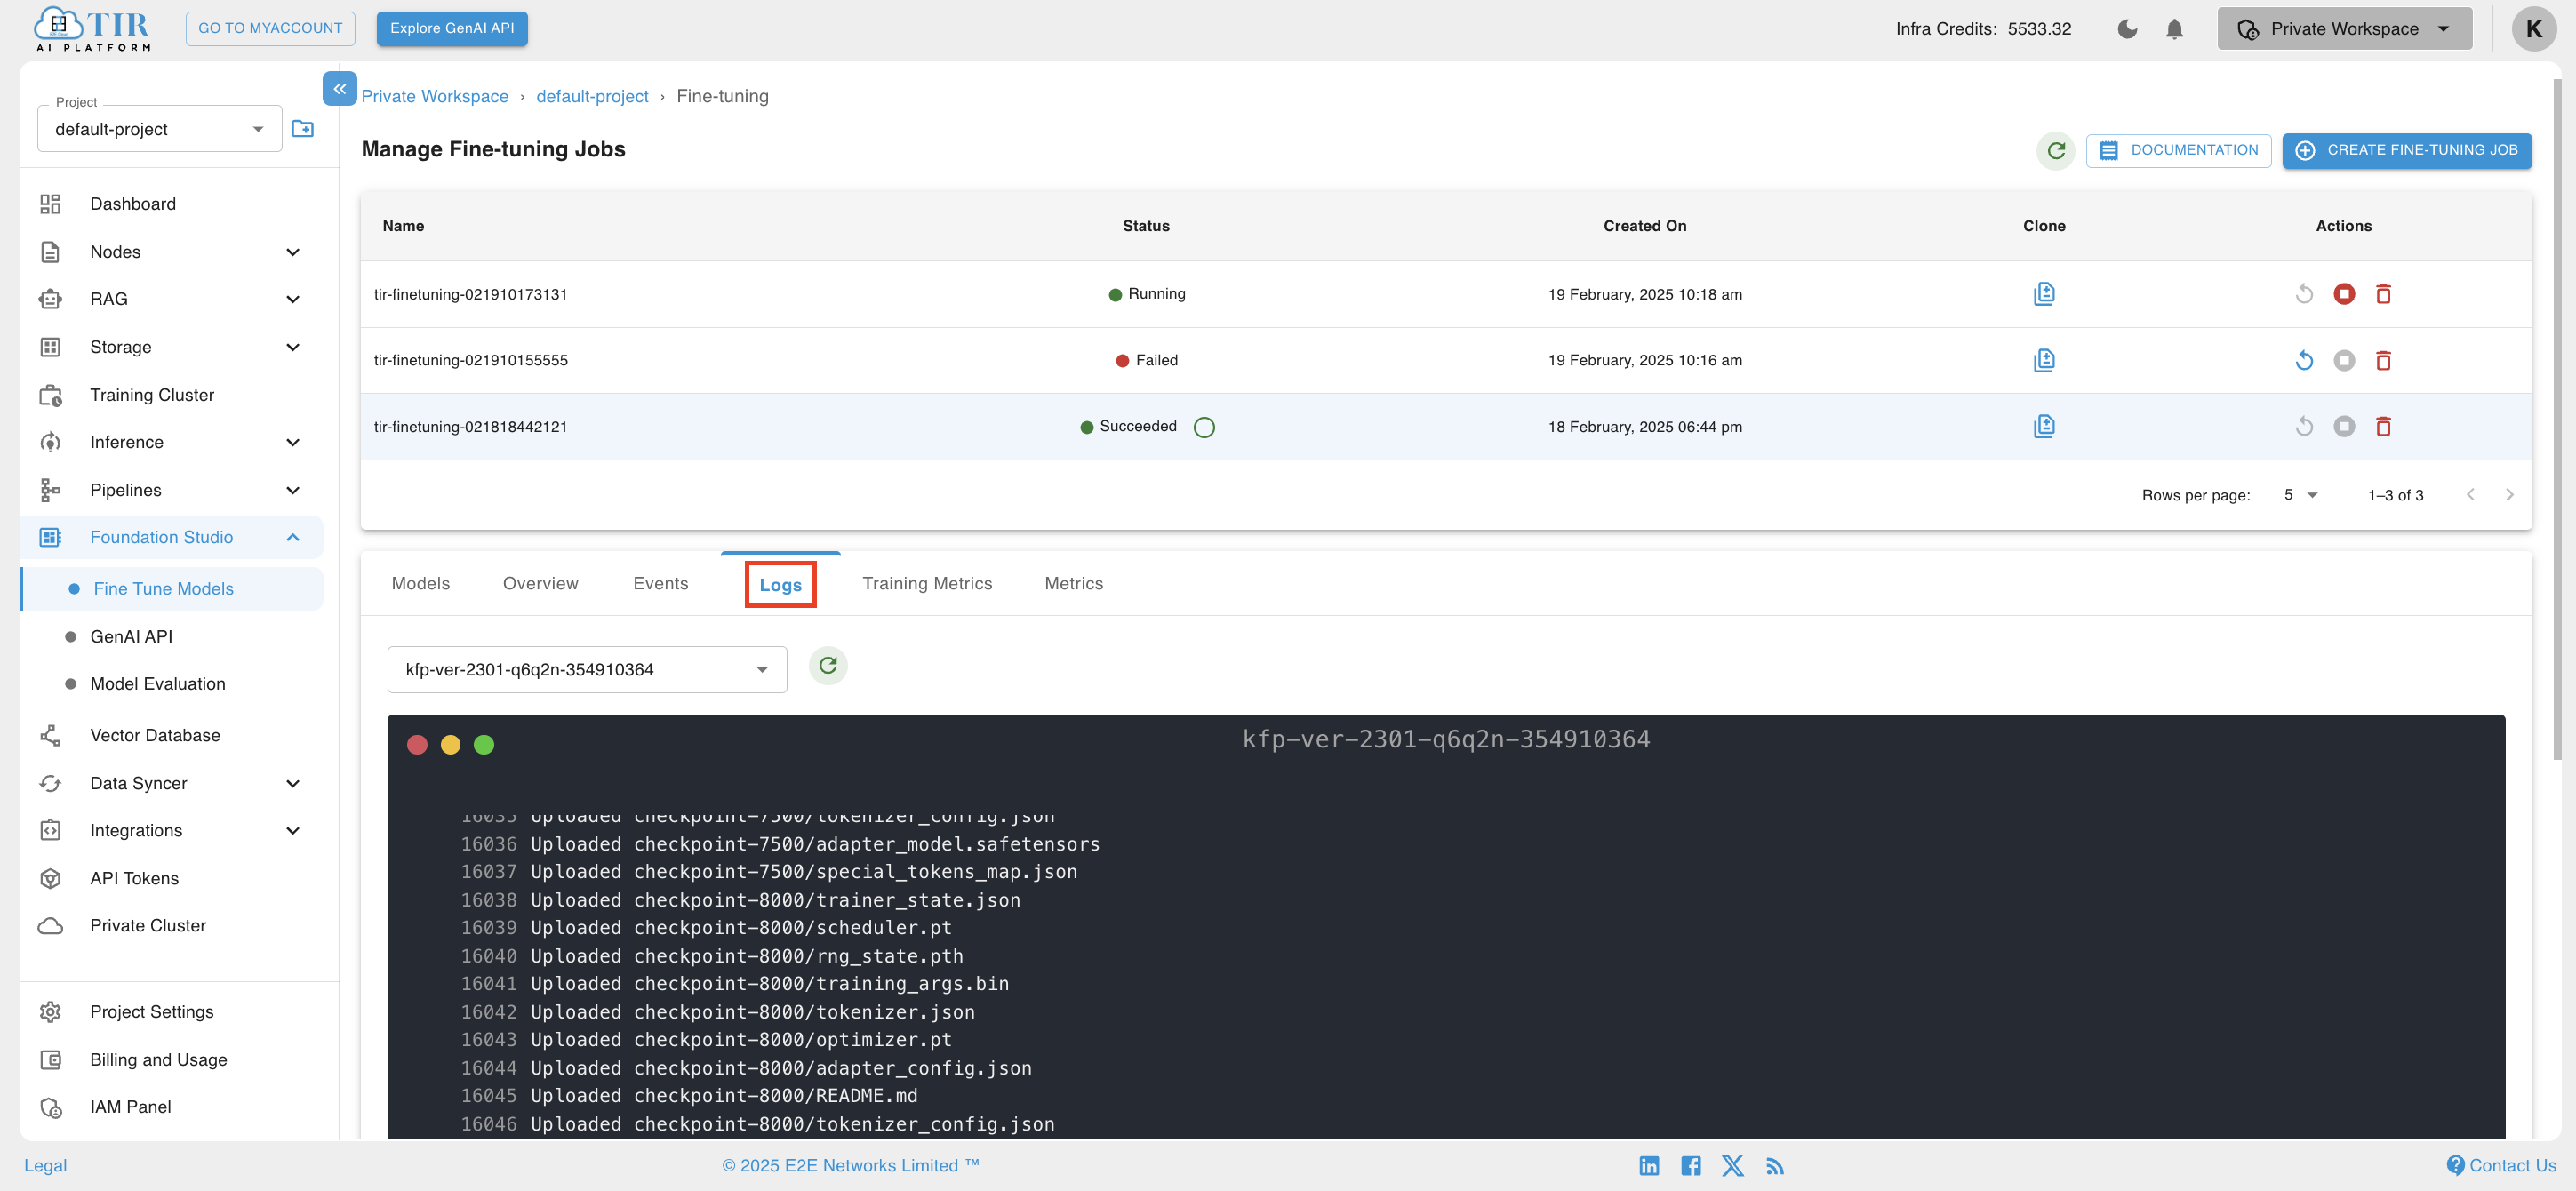Expand the RAG menu

pos(170,299)
